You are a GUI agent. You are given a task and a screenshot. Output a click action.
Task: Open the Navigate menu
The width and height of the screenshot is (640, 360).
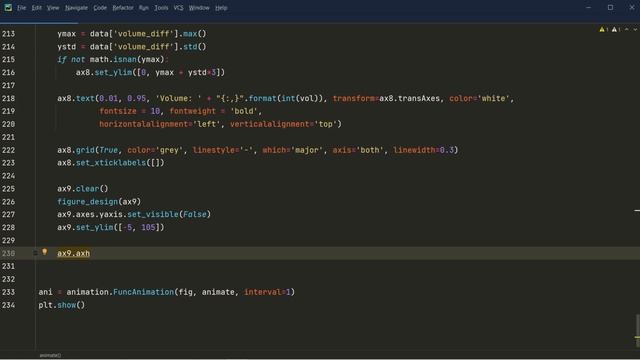(x=76, y=8)
